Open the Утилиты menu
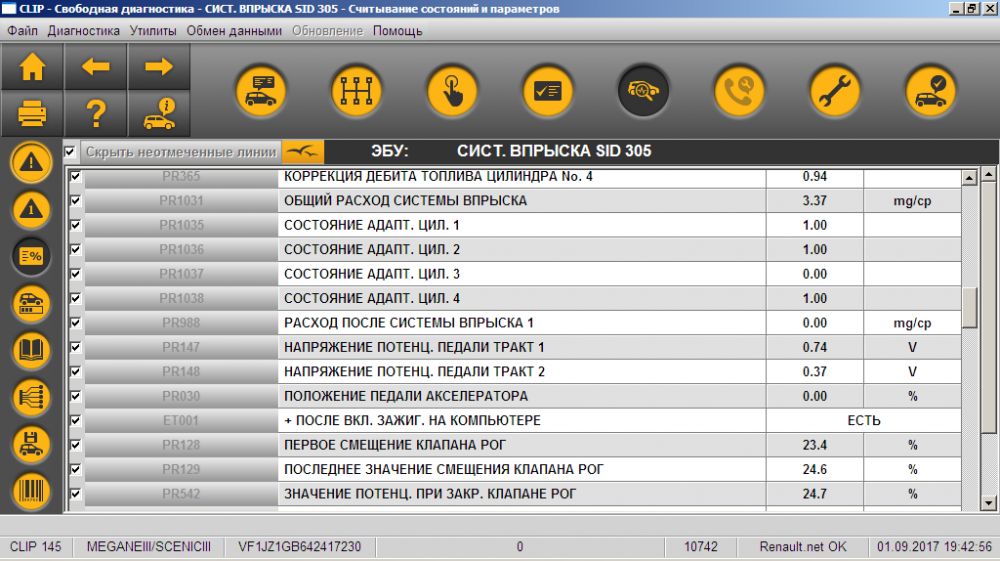 click(153, 31)
